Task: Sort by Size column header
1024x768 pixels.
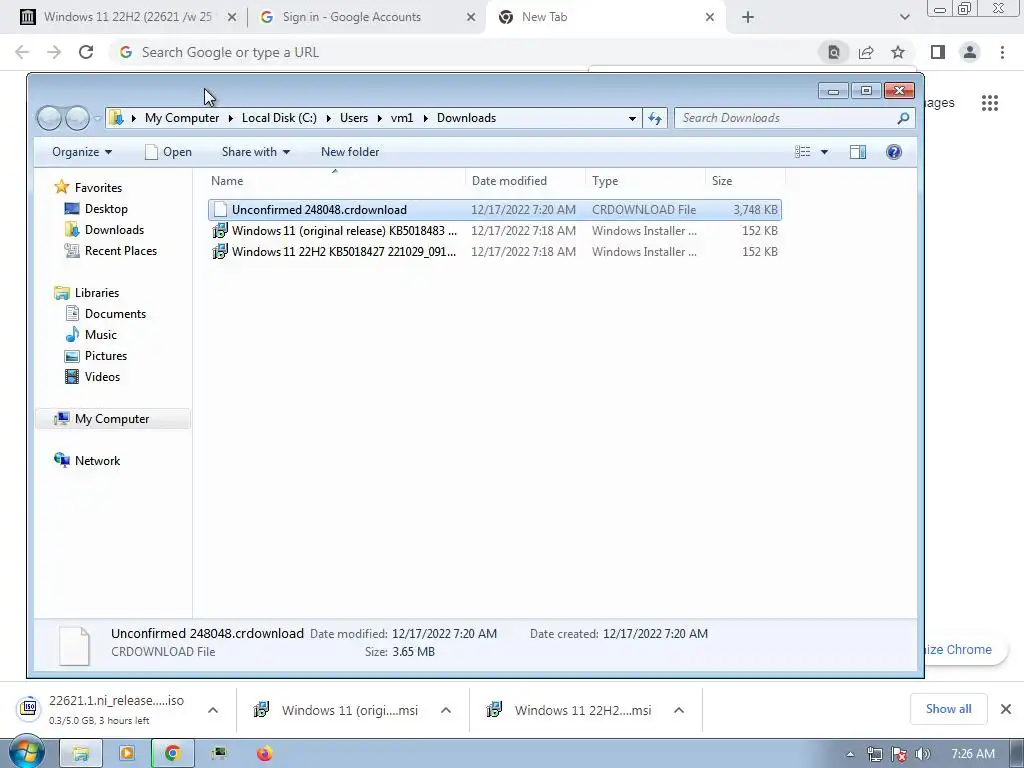Action: 745,181
